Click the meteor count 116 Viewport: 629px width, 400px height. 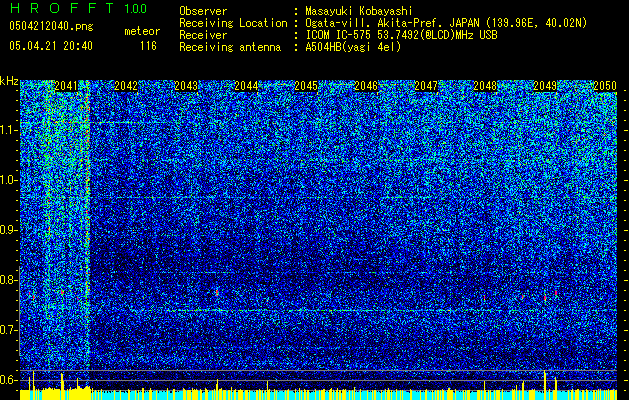point(148,46)
